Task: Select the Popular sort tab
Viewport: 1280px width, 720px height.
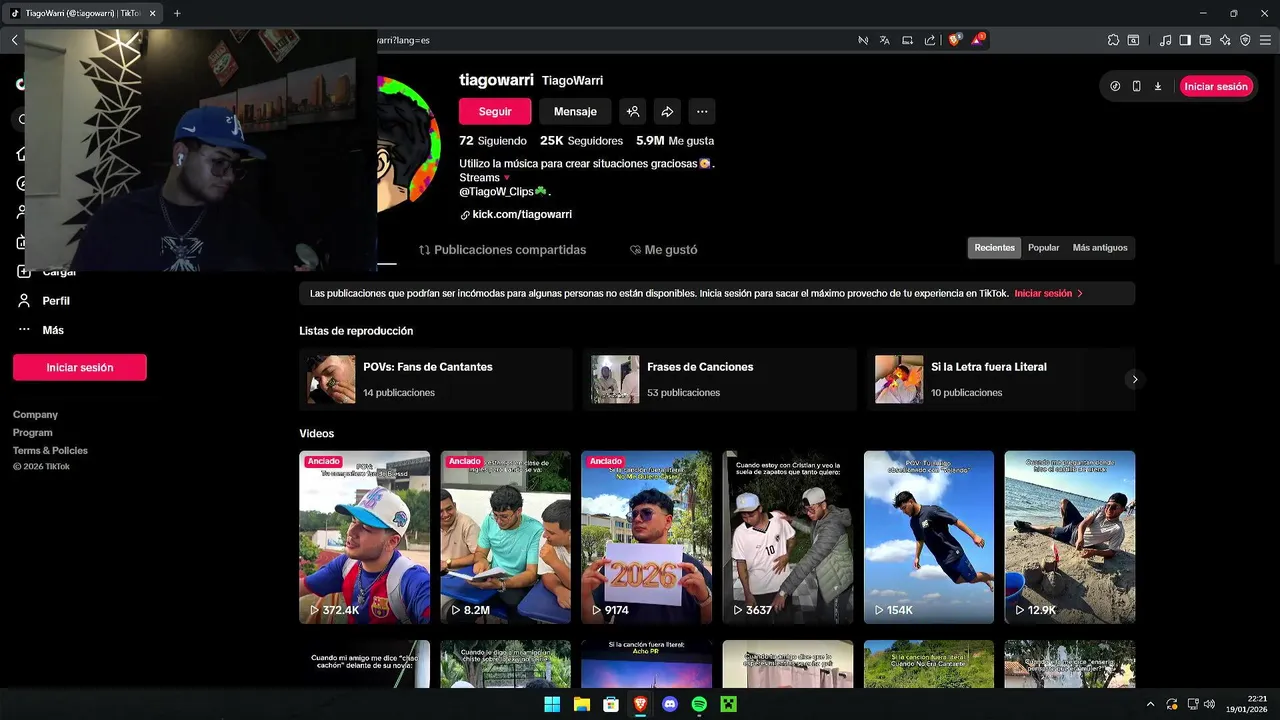Action: 1043,248
